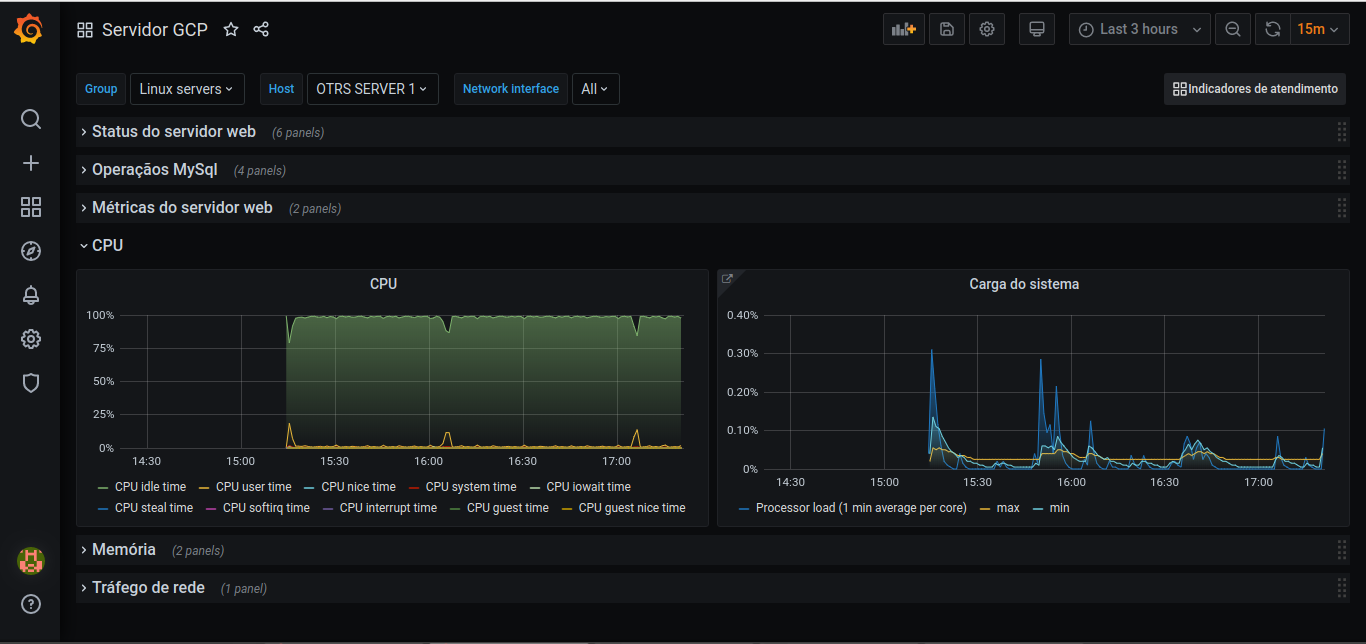Open the share dashboard dialog
Viewport: 1366px width, 644px height.
pyautogui.click(x=261, y=29)
